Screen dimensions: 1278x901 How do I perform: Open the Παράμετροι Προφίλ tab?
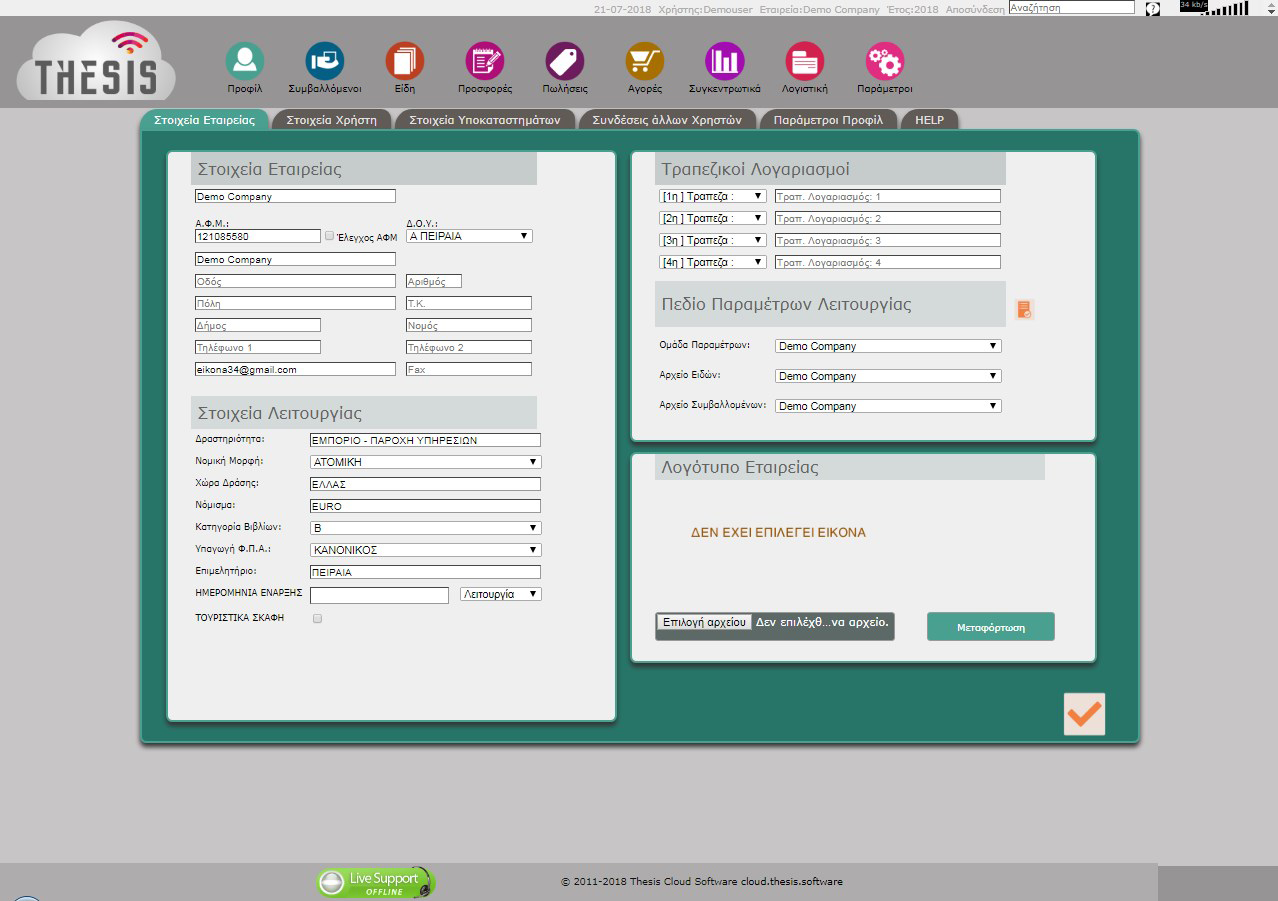(x=828, y=120)
